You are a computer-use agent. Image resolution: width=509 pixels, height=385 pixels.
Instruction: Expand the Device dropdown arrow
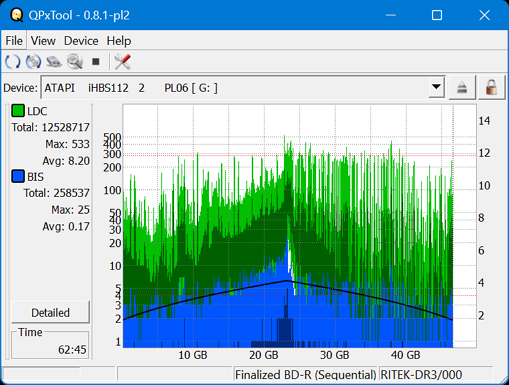tap(436, 87)
